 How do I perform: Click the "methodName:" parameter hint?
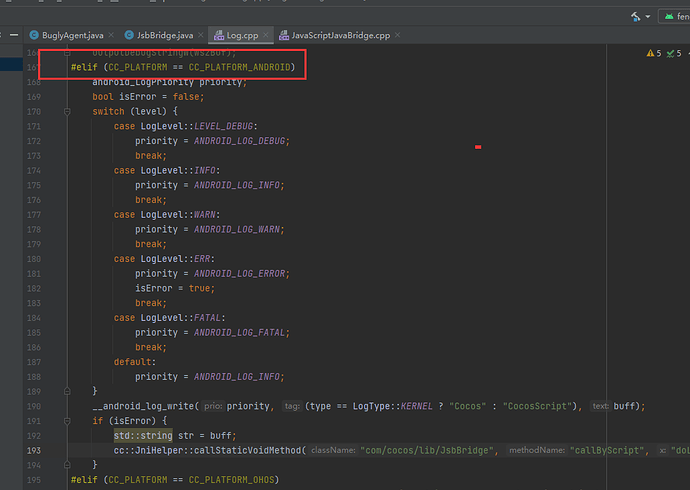pyautogui.click(x=537, y=450)
